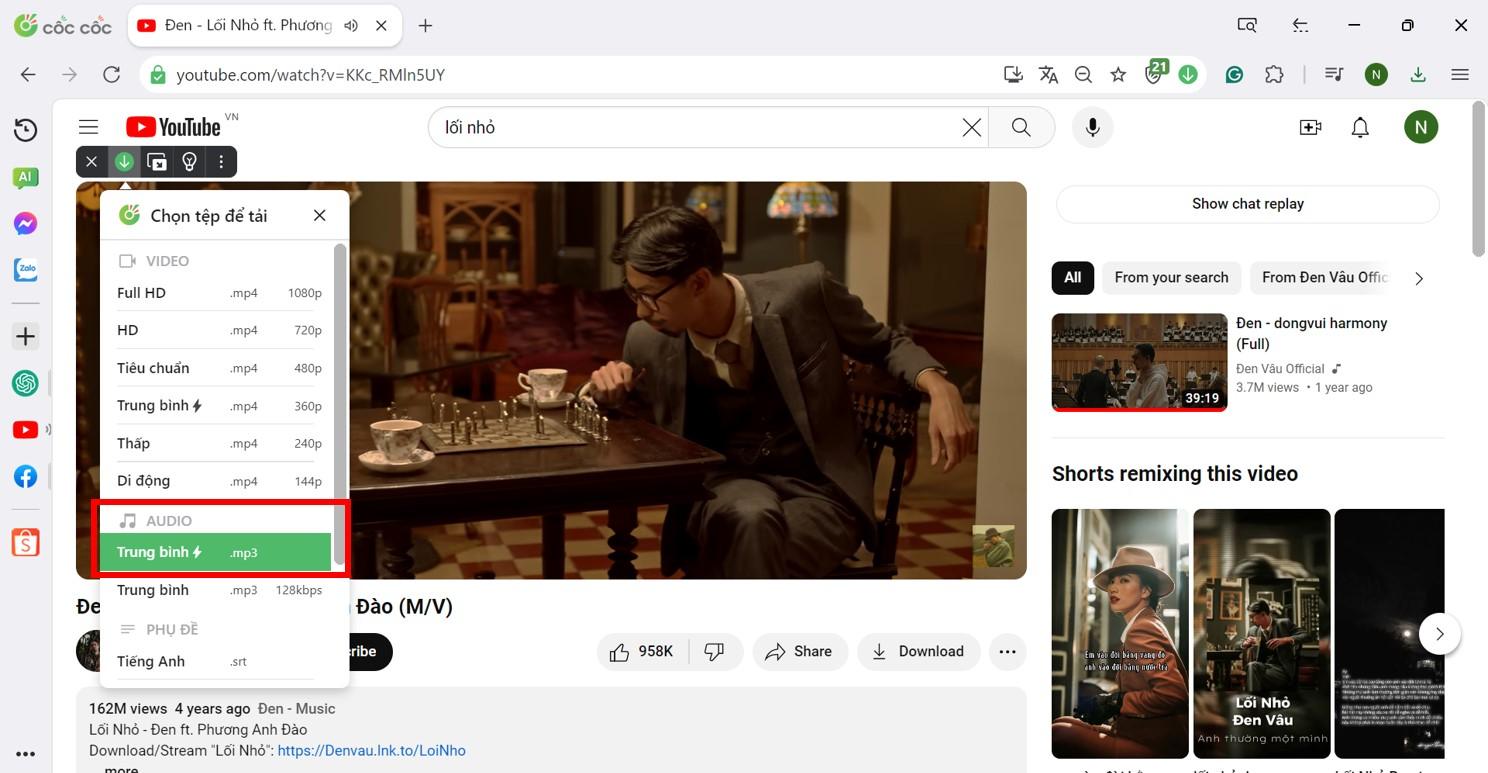1488x773 pixels.
Task: Mute the tab with speaker icon
Action: [x=351, y=26]
